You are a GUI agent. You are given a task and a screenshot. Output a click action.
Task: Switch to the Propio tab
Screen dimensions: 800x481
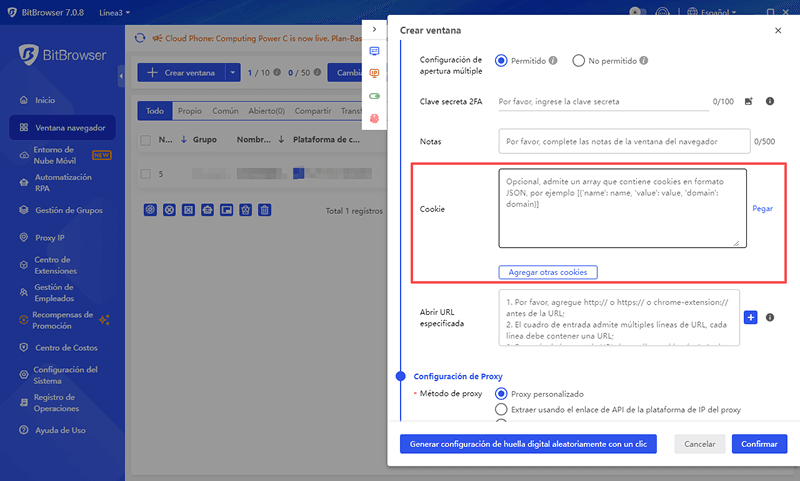click(x=190, y=111)
